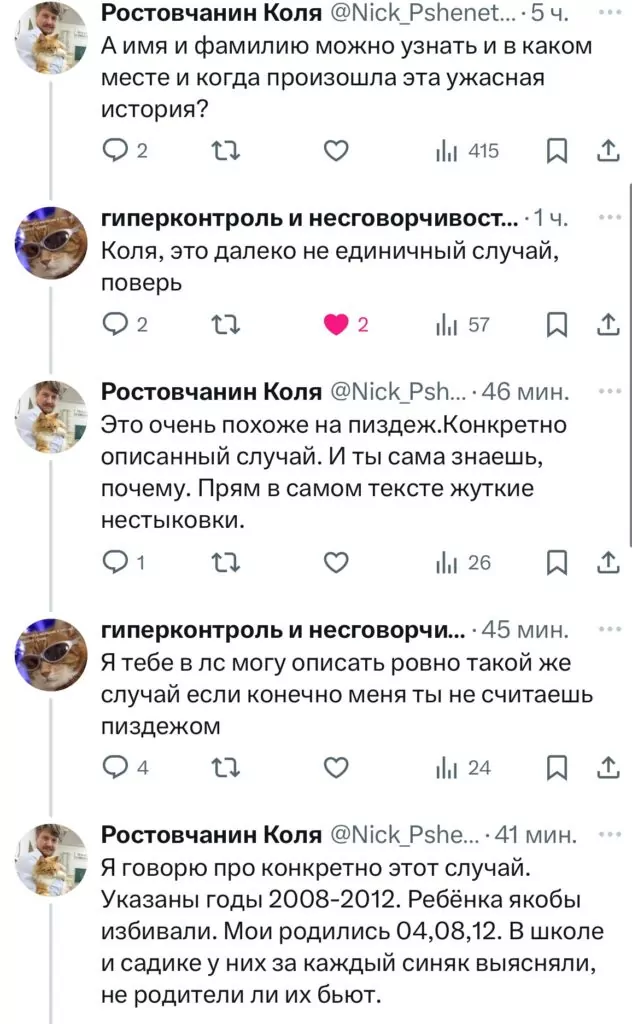Open more options on the 1 ч. tweet
The image size is (632, 1024).
608,217
